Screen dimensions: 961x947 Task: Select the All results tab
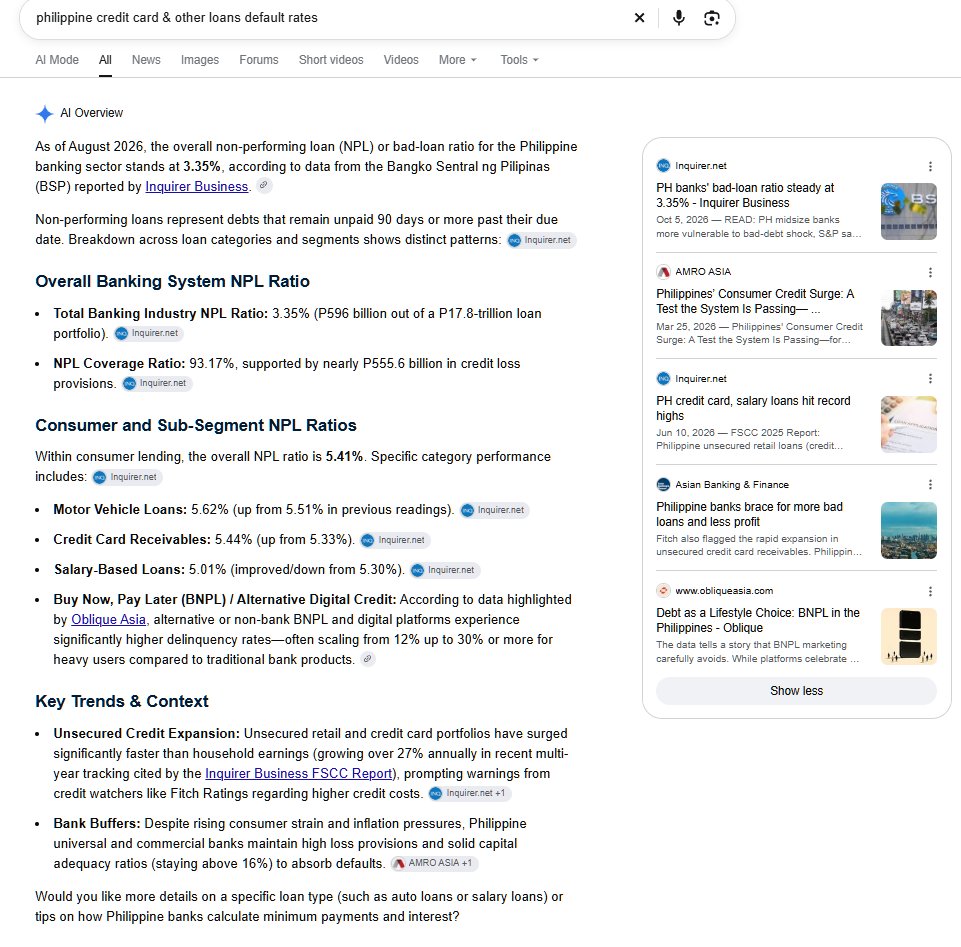[x=105, y=60]
